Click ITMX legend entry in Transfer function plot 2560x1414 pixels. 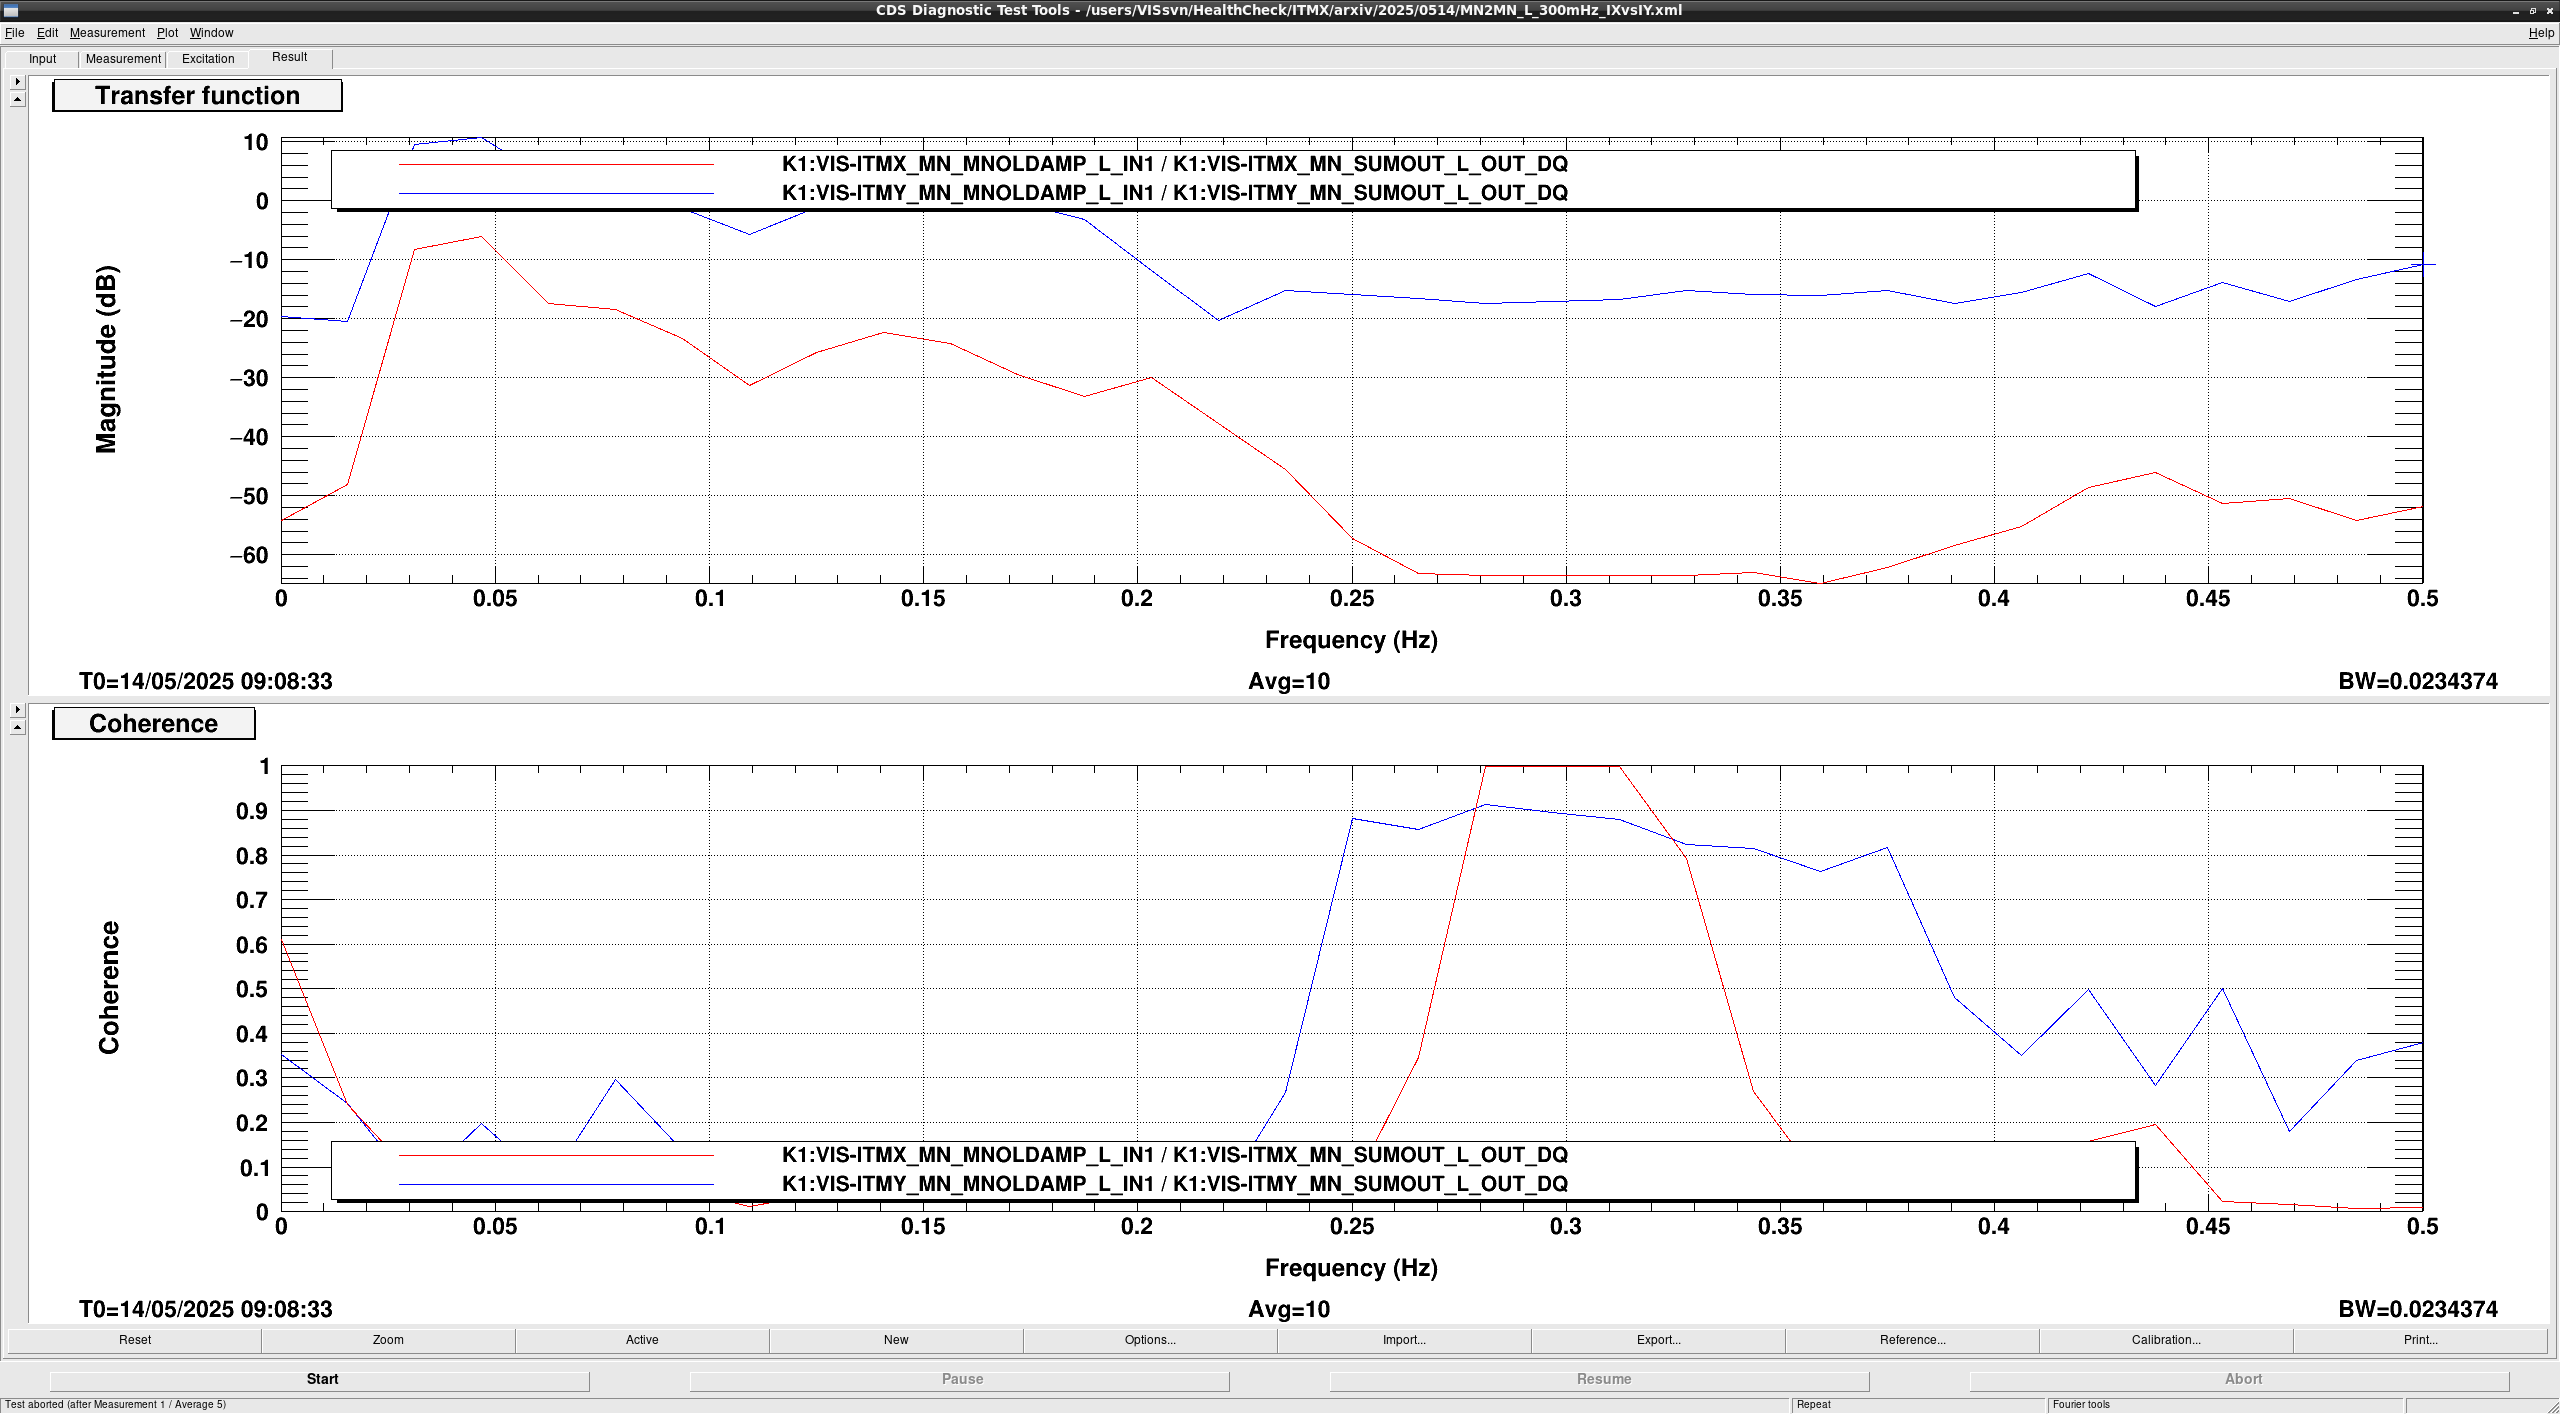tap(1174, 164)
